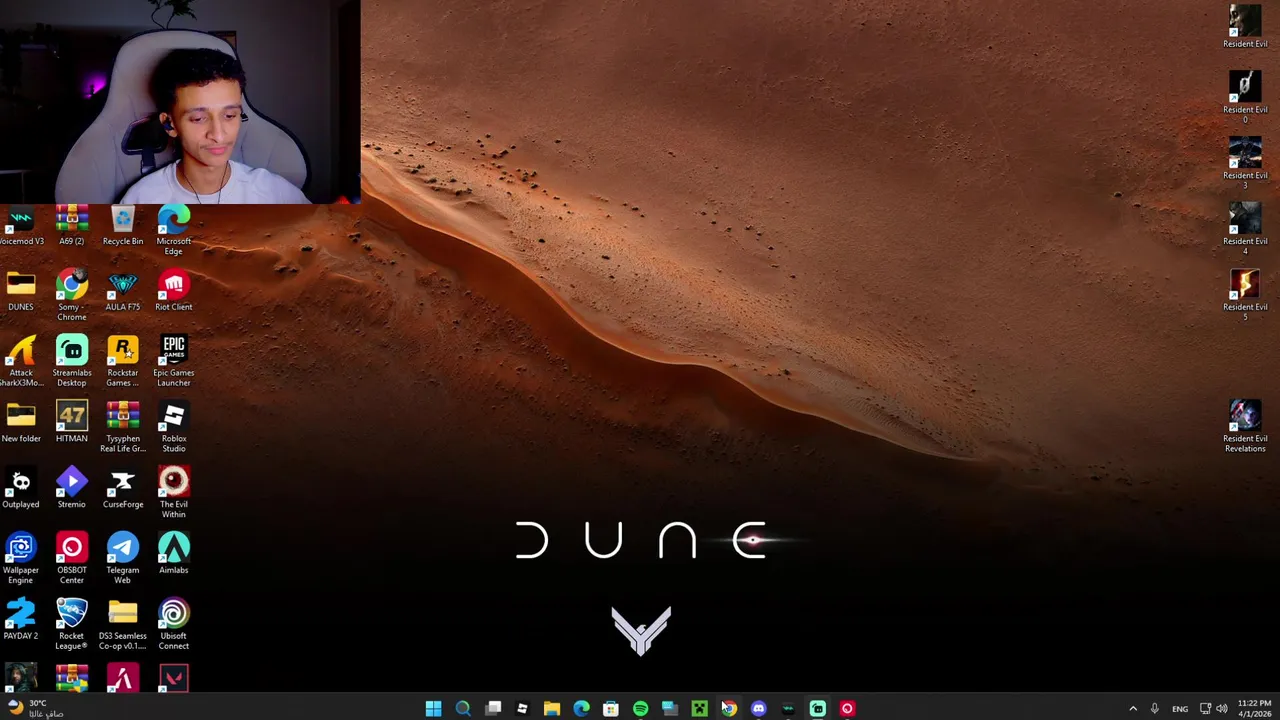Open taskbar Search
The height and width of the screenshot is (720, 1280).
pos(463,709)
